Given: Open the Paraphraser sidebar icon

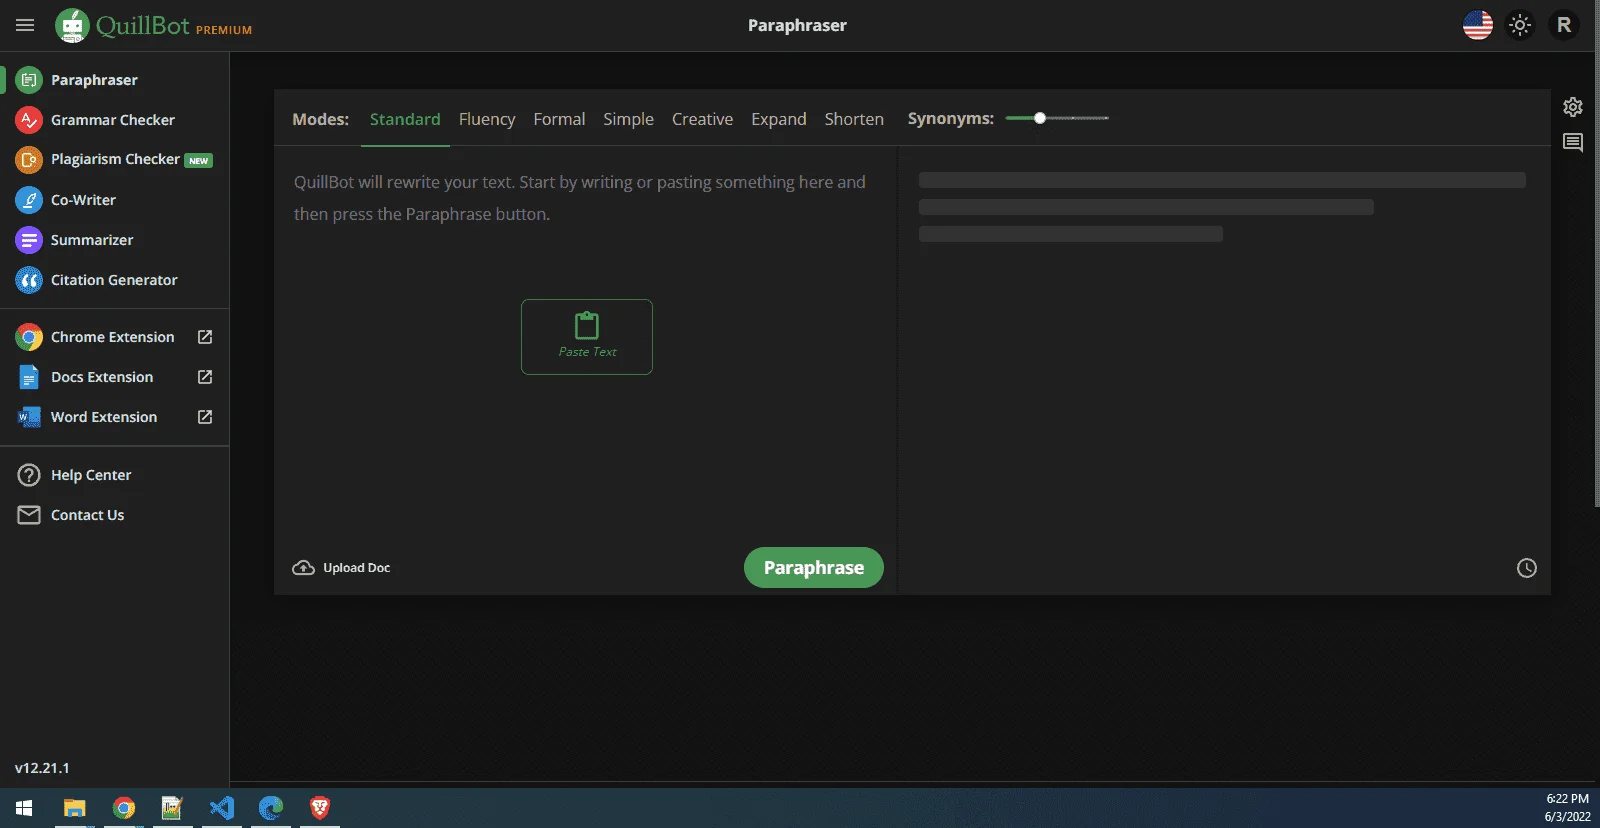Looking at the screenshot, I should (29, 80).
